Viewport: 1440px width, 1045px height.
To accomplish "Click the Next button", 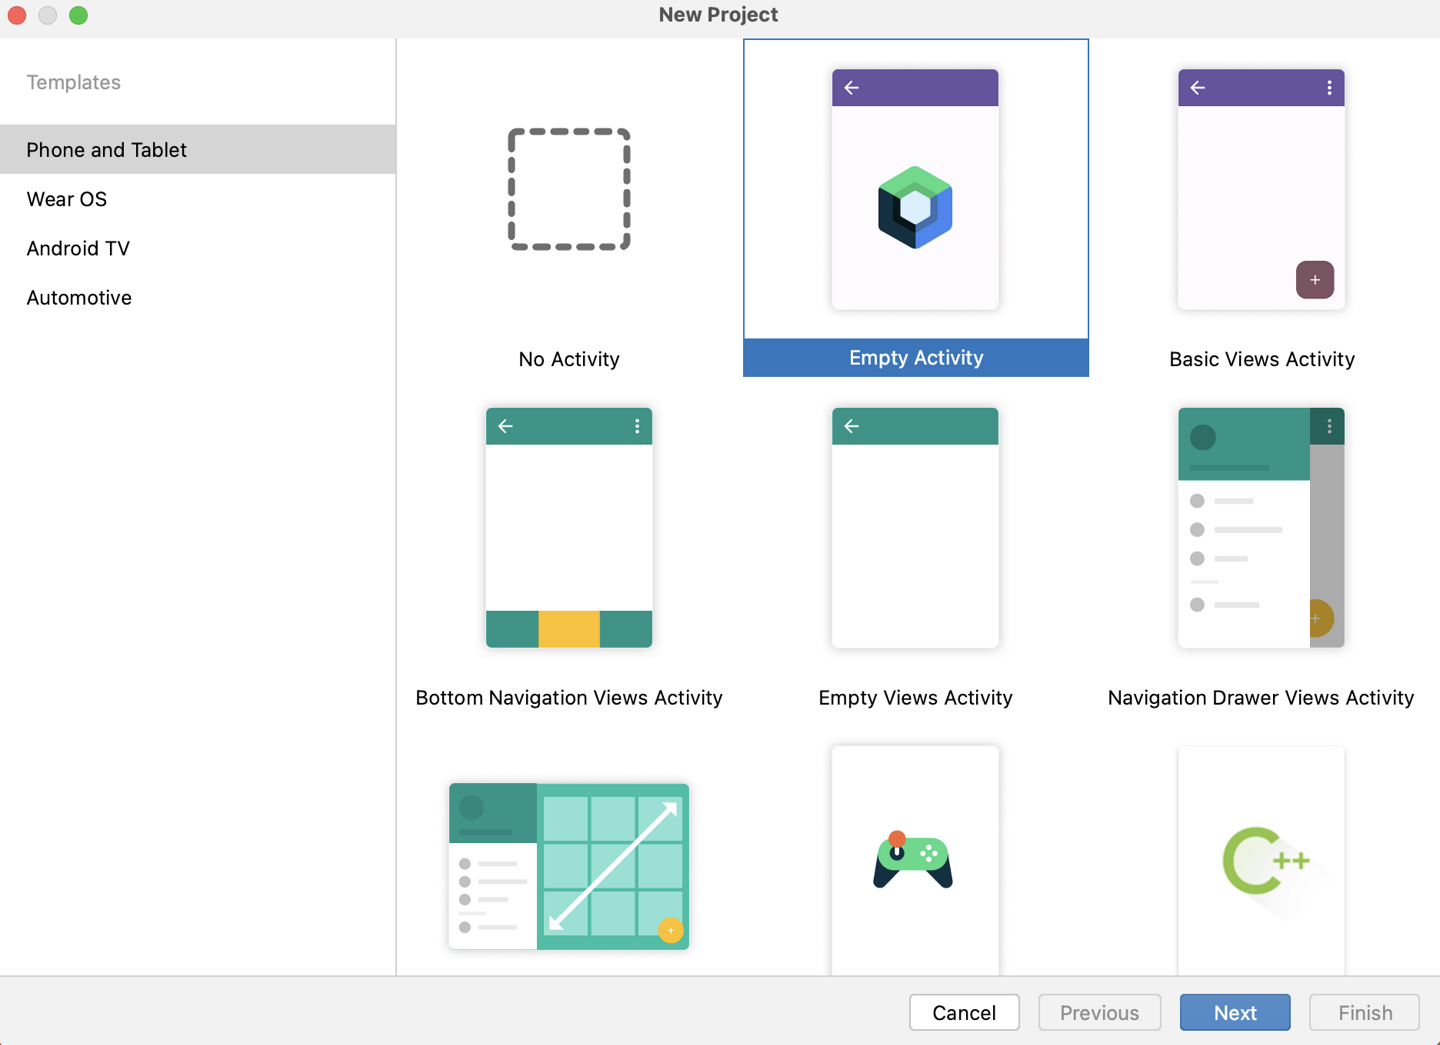I will coord(1235,1012).
